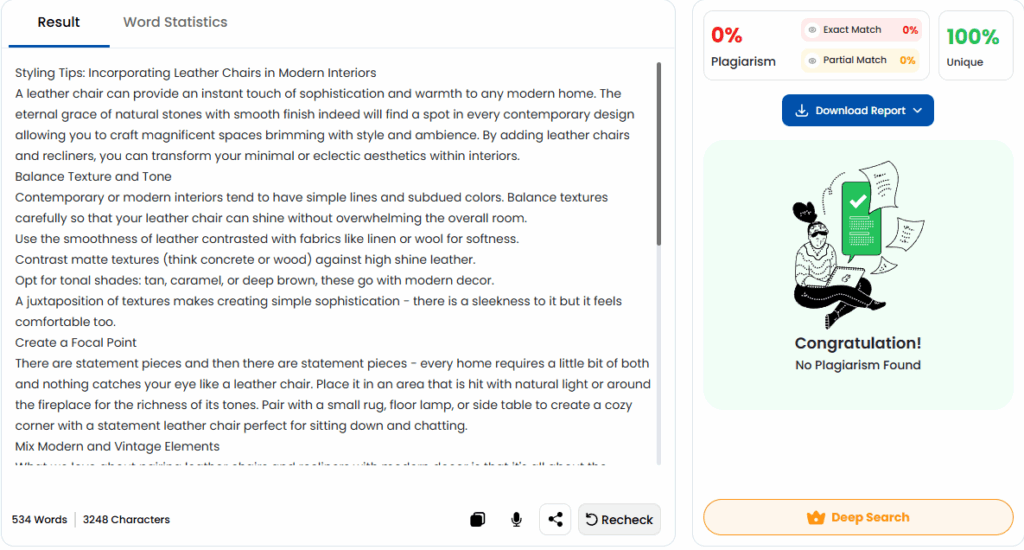This screenshot has height=550, width=1024.
Task: Click the crown icon on Deep Search
Action: 816,518
